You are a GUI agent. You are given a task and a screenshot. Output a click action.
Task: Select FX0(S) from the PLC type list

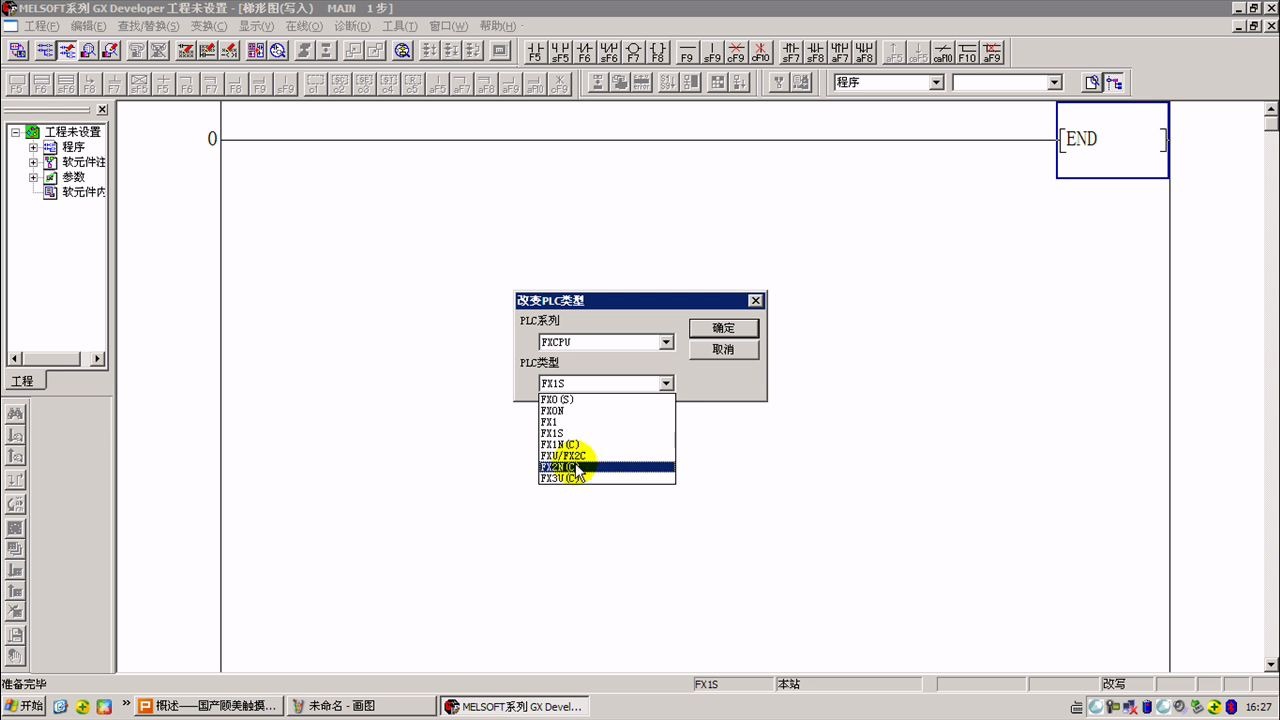pyautogui.click(x=607, y=399)
